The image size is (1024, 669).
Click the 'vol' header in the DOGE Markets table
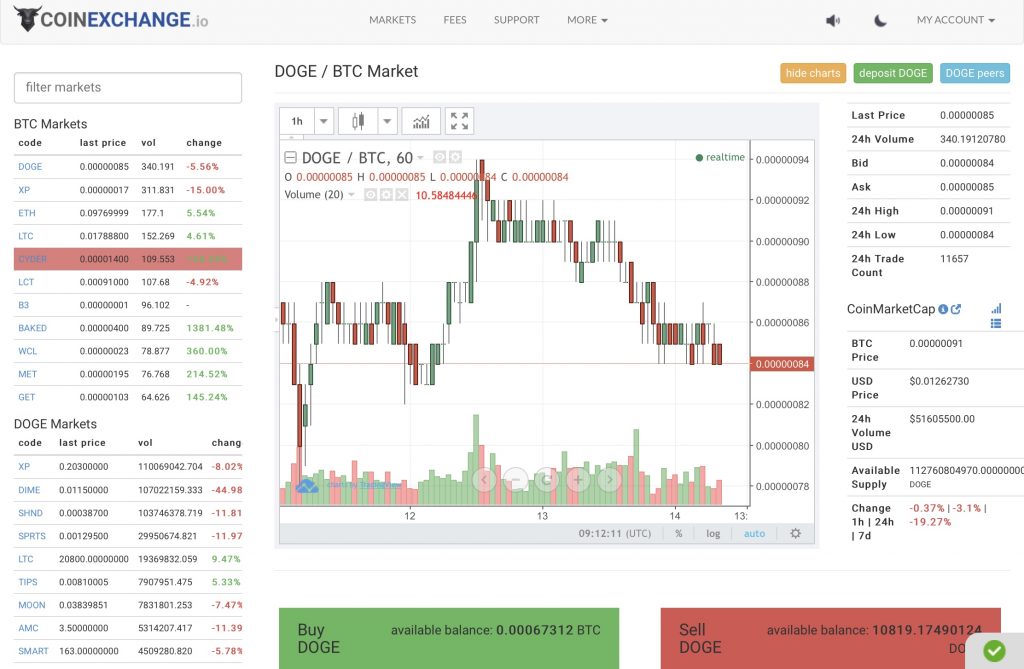point(145,442)
